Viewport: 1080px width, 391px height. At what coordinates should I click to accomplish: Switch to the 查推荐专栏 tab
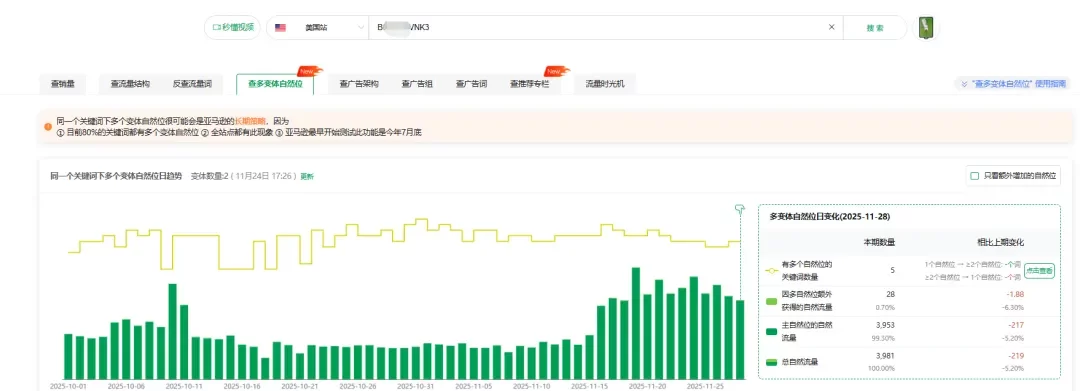point(530,84)
